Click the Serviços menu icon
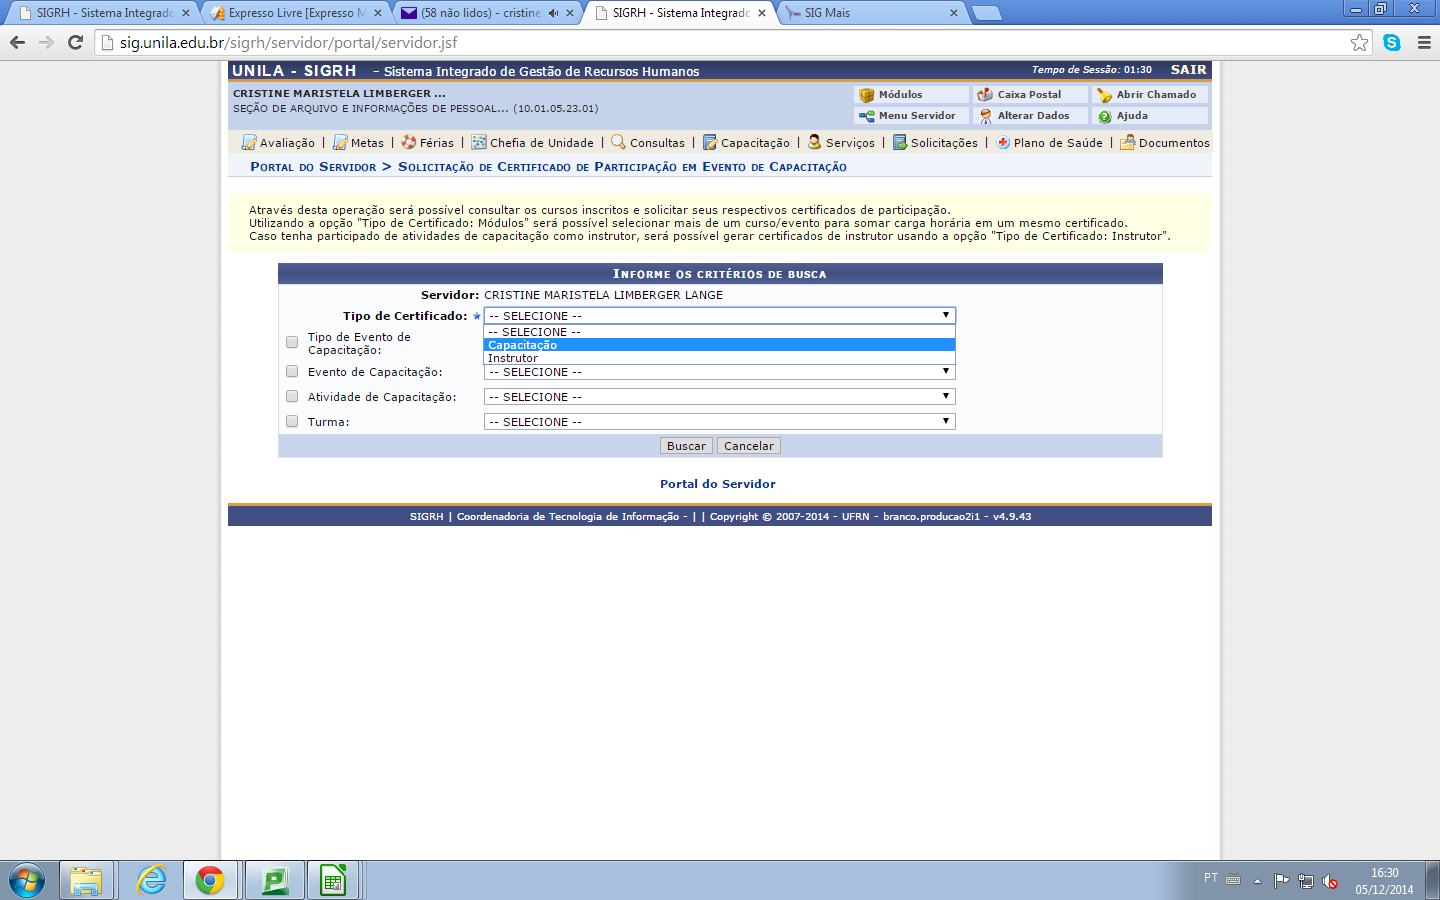Viewport: 1440px width, 900px height. (x=815, y=142)
